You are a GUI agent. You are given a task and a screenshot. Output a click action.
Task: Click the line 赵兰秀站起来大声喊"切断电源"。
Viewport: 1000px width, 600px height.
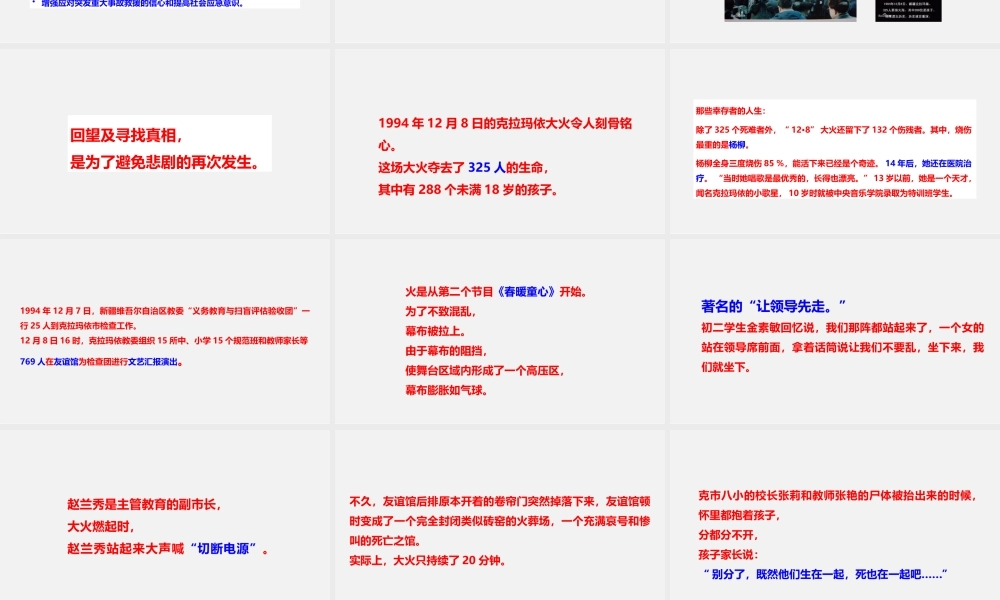(168, 549)
